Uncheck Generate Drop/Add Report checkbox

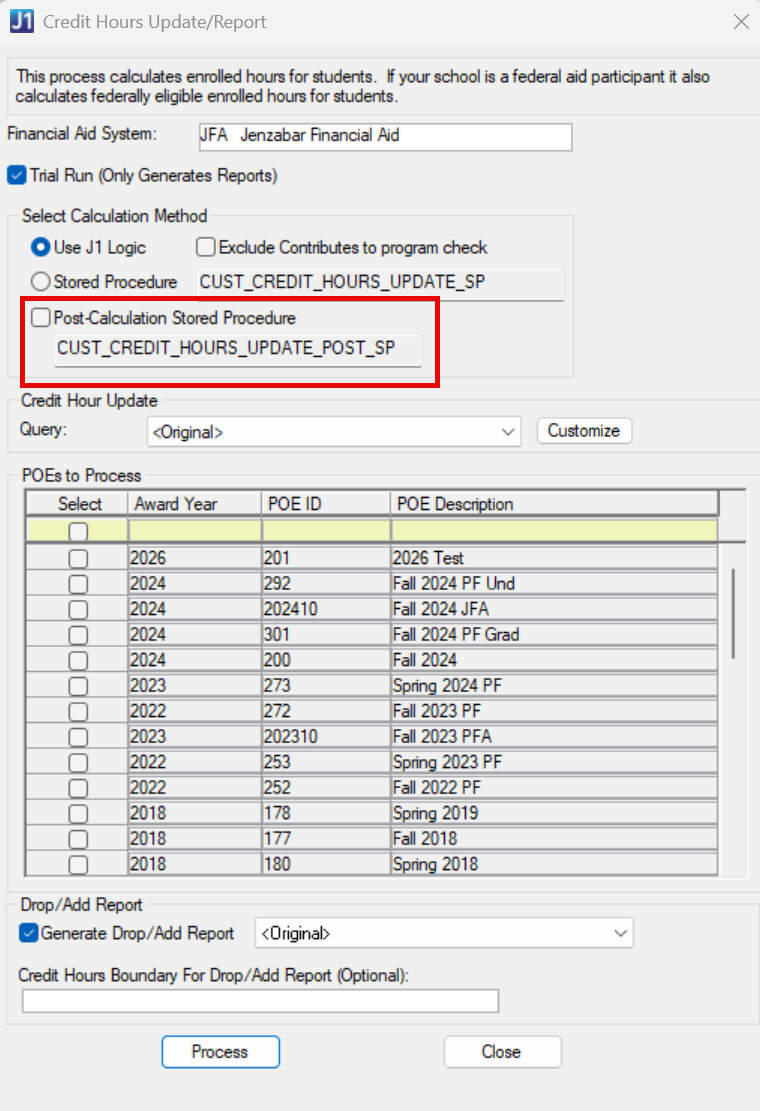click(28, 933)
